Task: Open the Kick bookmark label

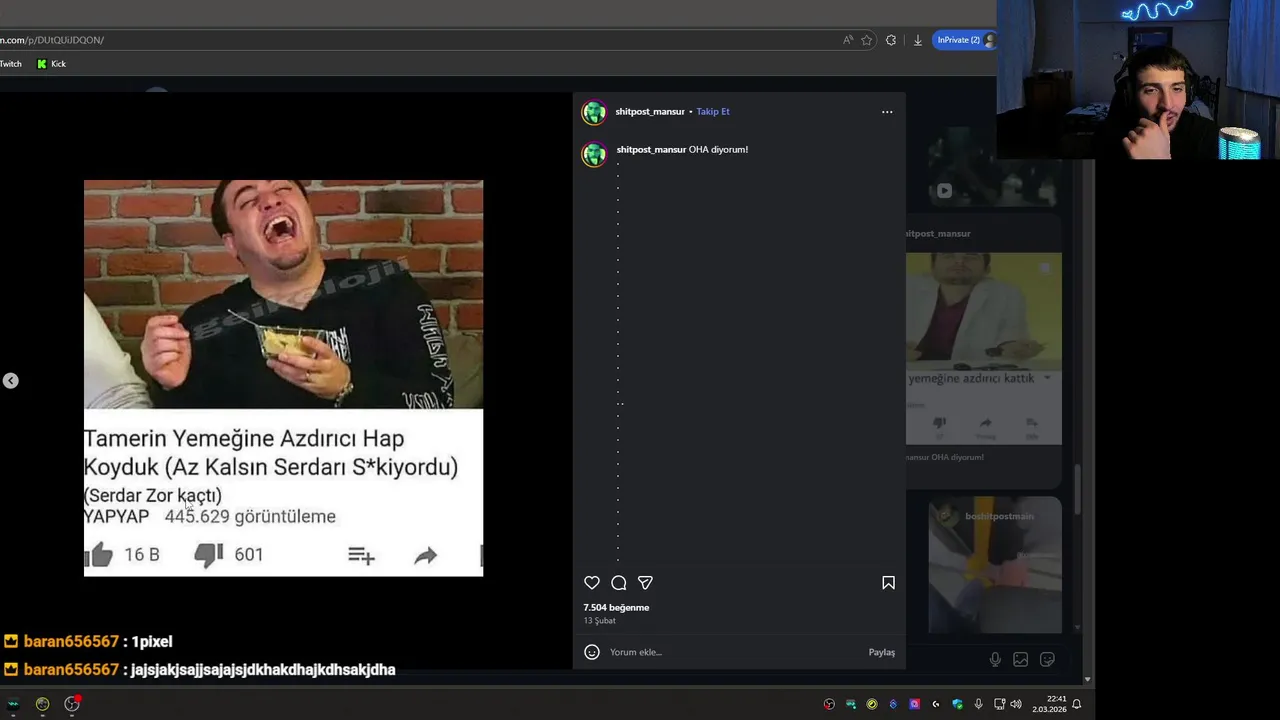Action: [58, 64]
